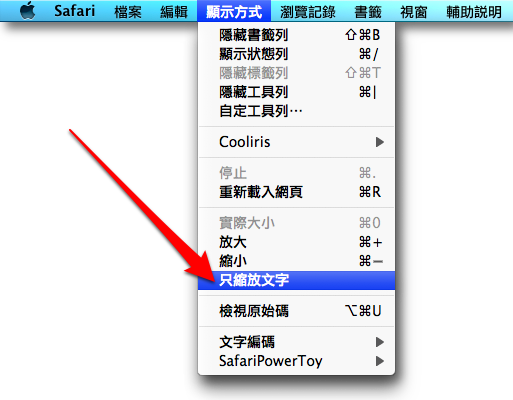Toggle 只縮放文字 option
Viewport: 513px width, 400px height.
click(296, 280)
